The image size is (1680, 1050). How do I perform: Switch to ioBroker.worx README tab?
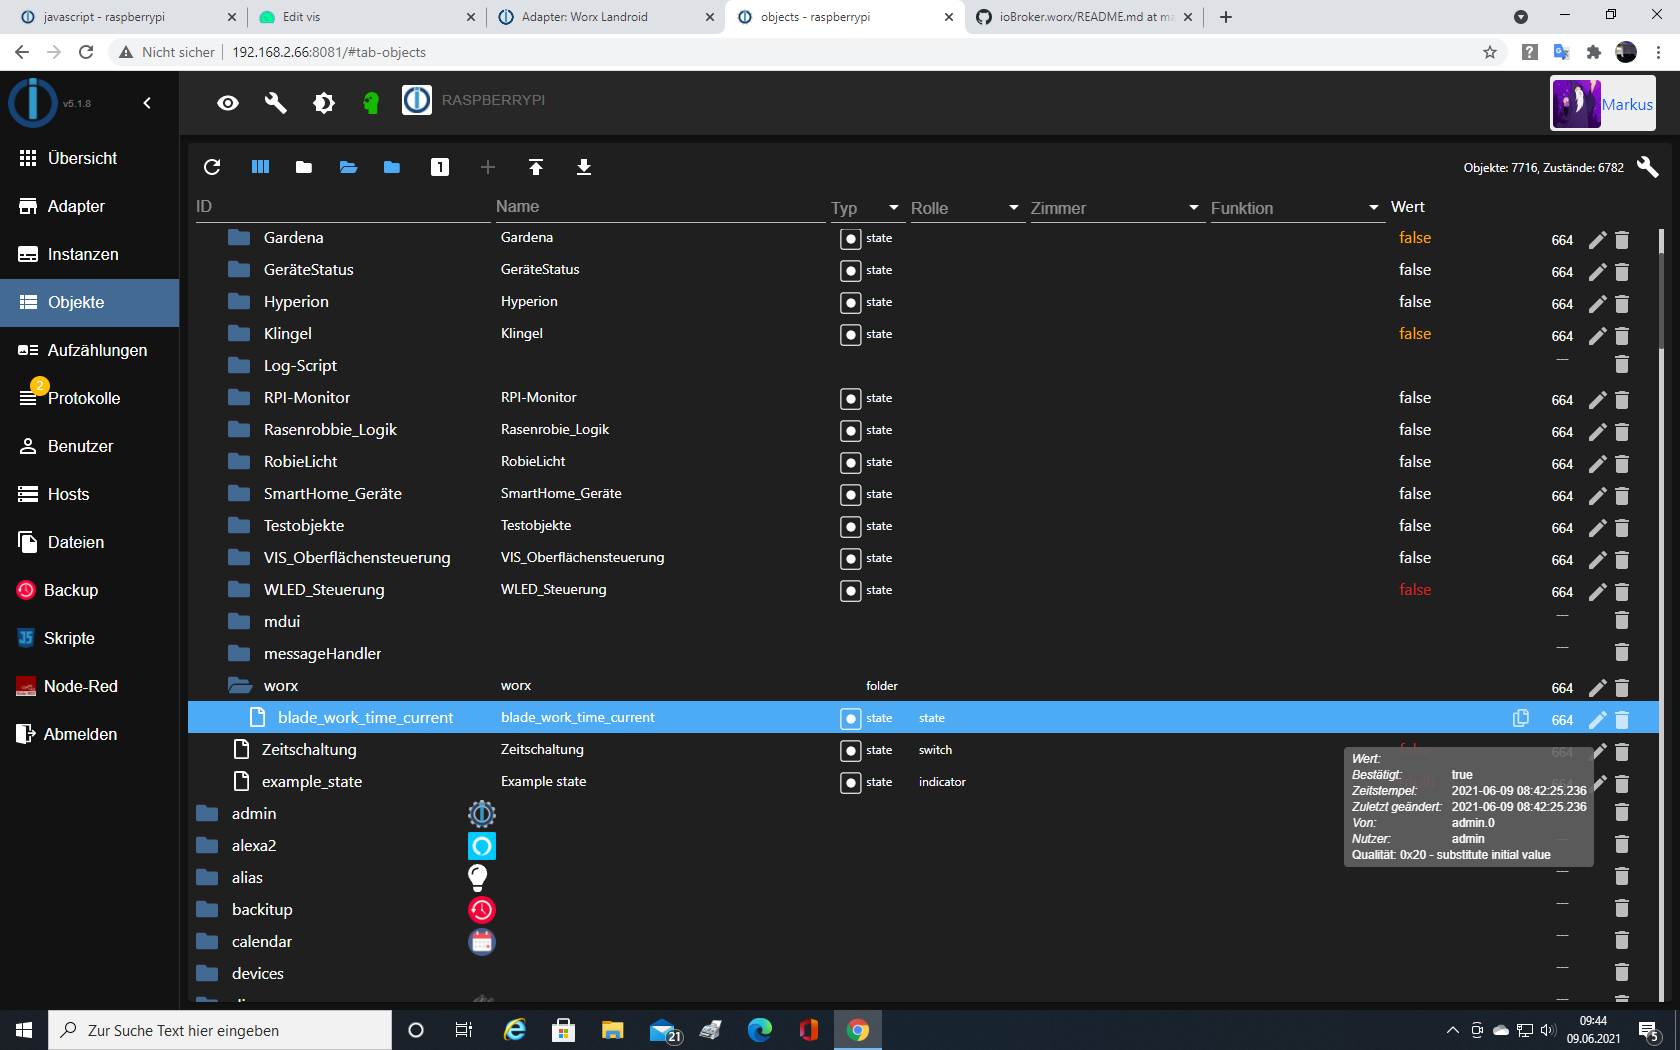pos(1085,17)
